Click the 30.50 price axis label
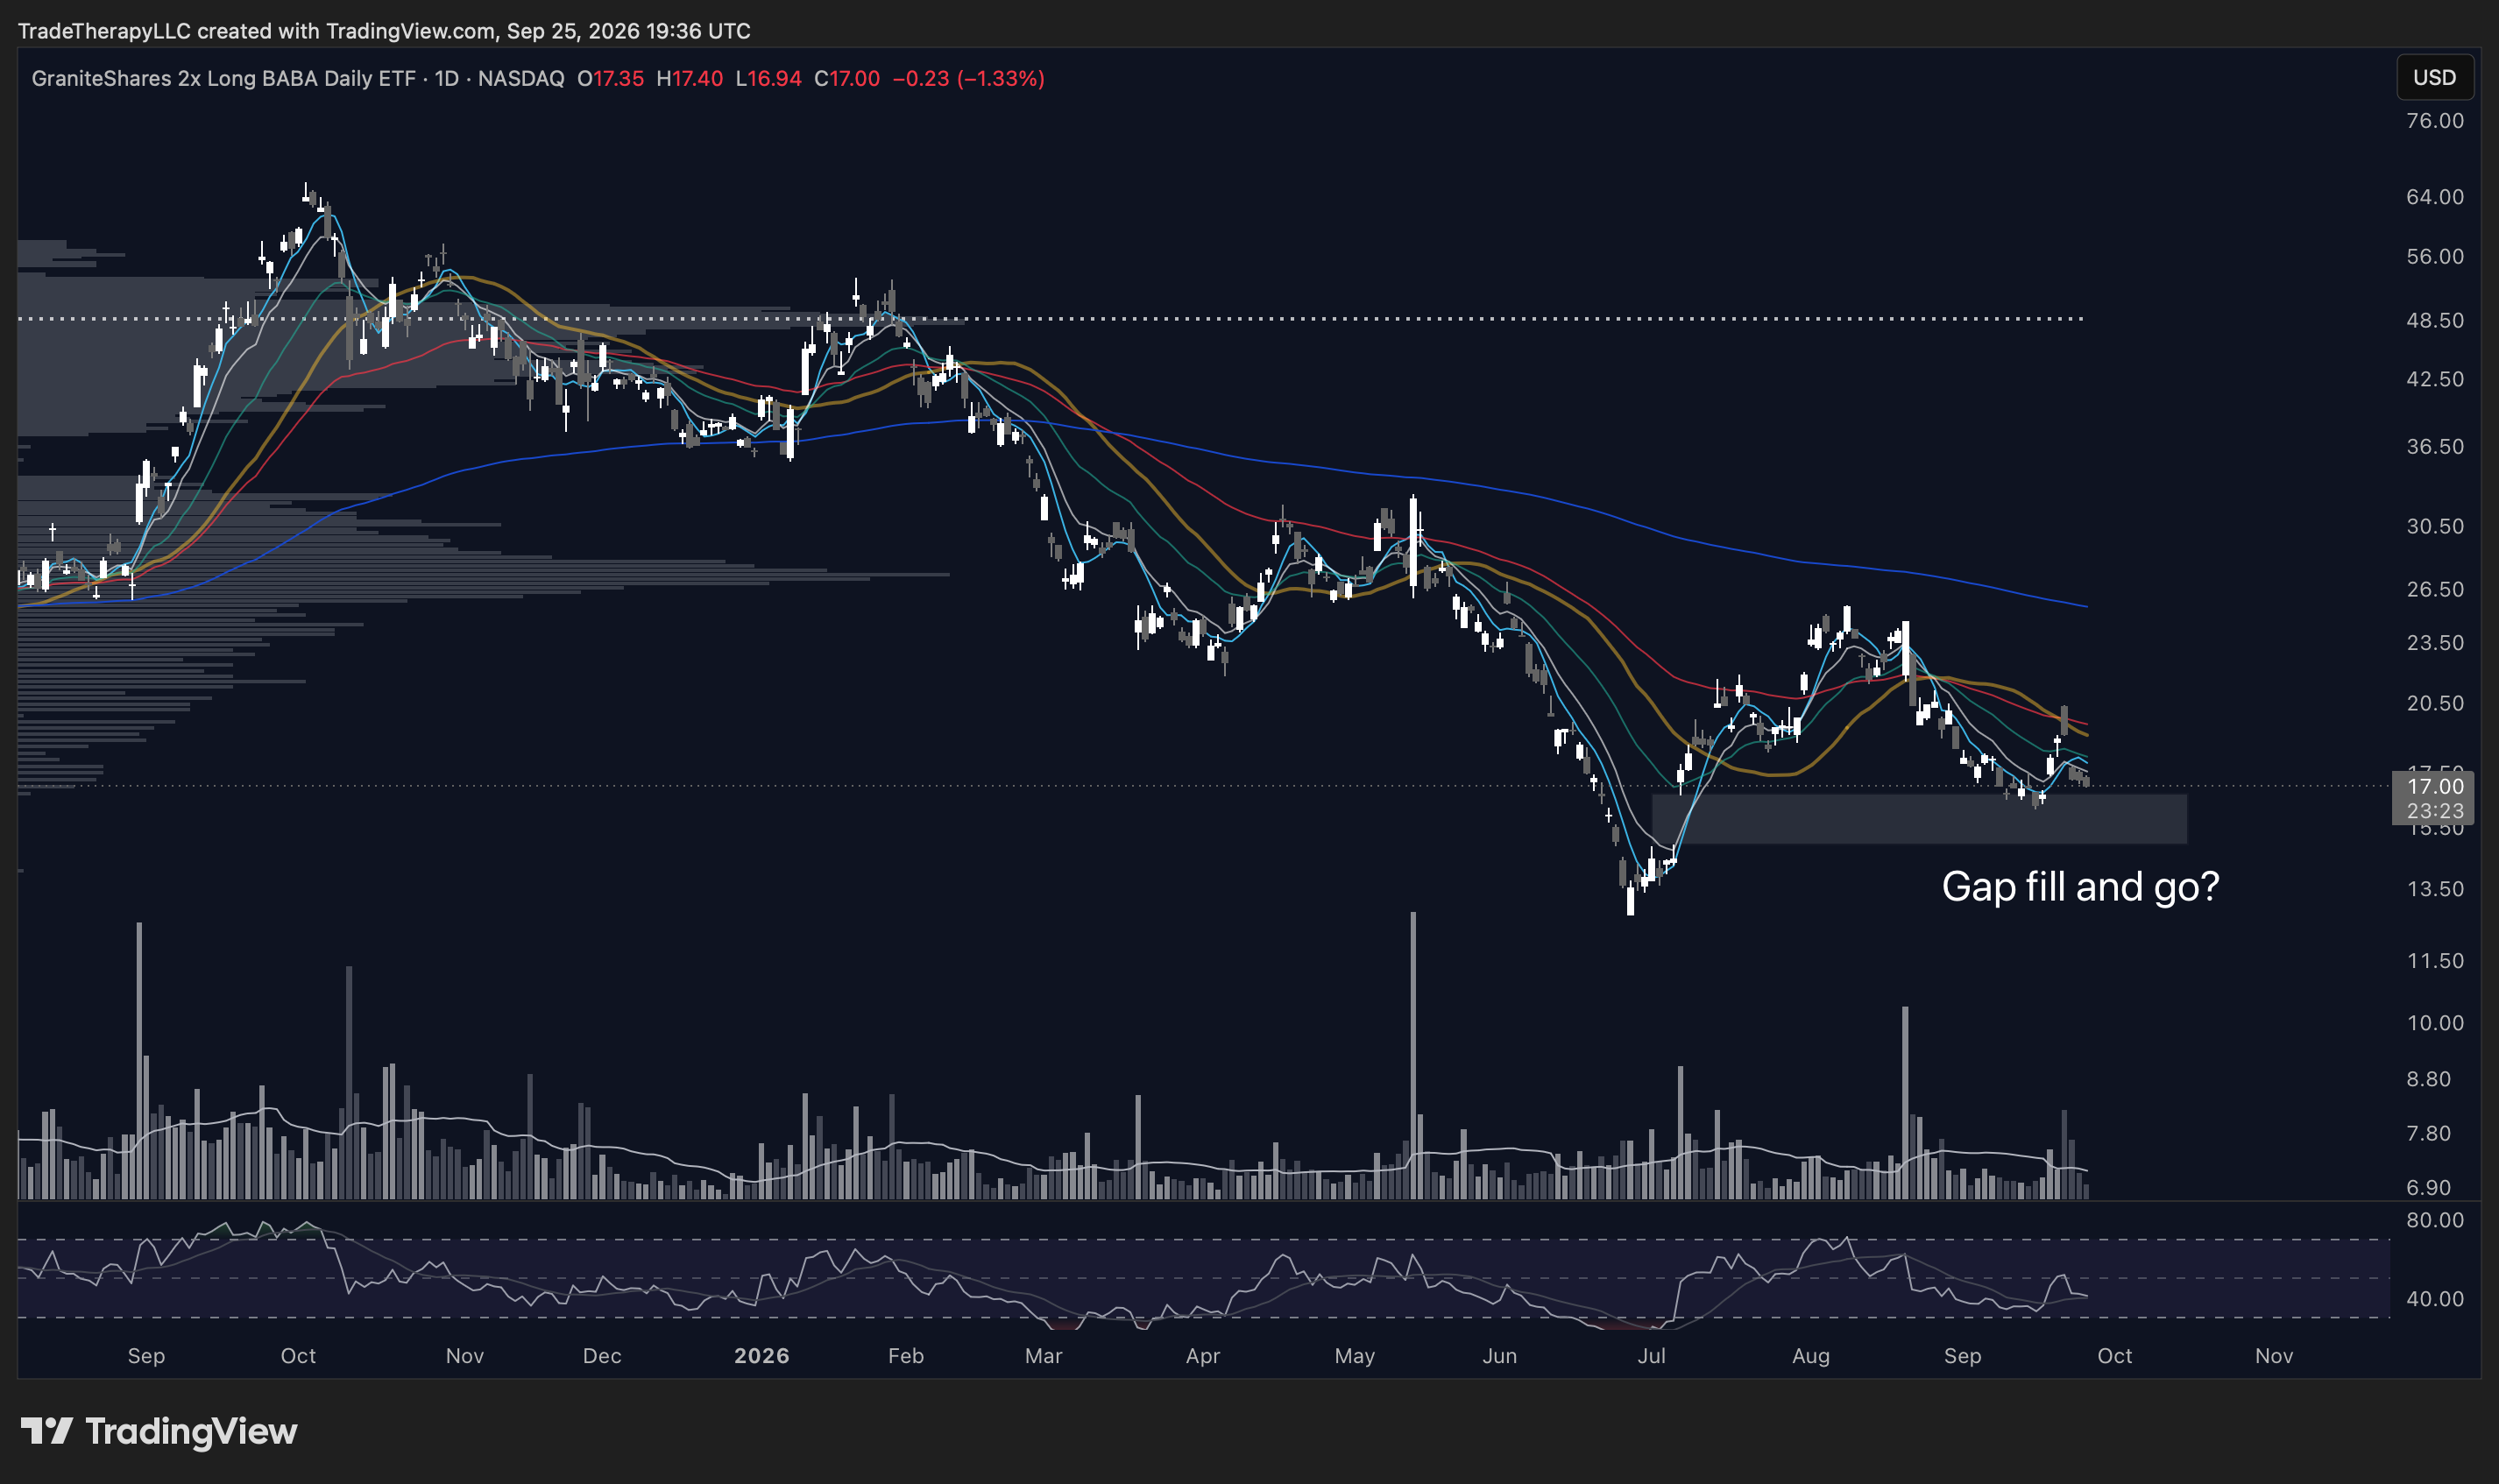The width and height of the screenshot is (2499, 1484). [2435, 526]
